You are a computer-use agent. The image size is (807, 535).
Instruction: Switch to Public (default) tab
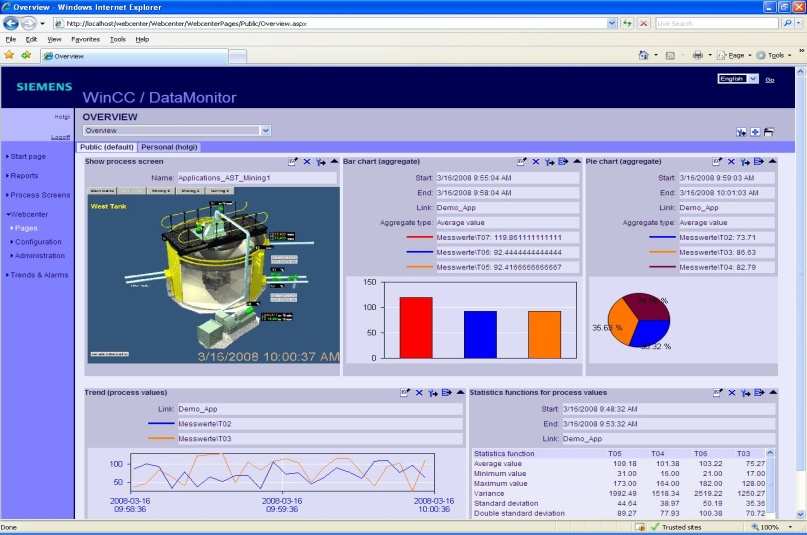(107, 147)
